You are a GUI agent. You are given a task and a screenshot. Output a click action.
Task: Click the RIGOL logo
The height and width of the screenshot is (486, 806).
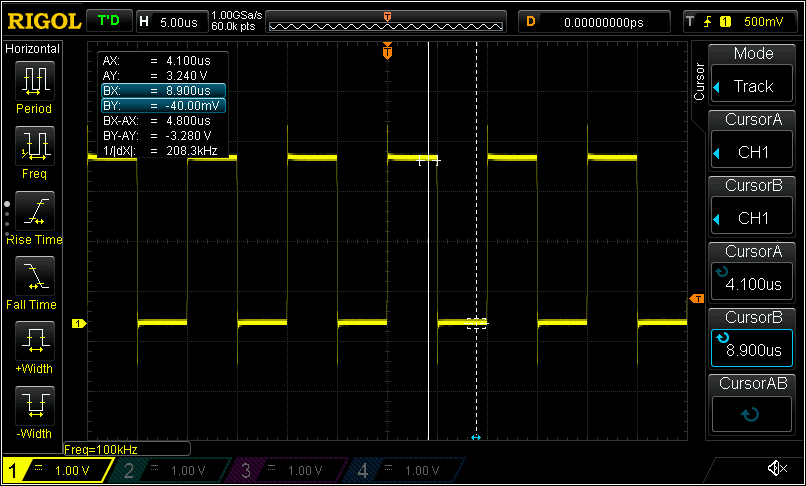pos(44,21)
